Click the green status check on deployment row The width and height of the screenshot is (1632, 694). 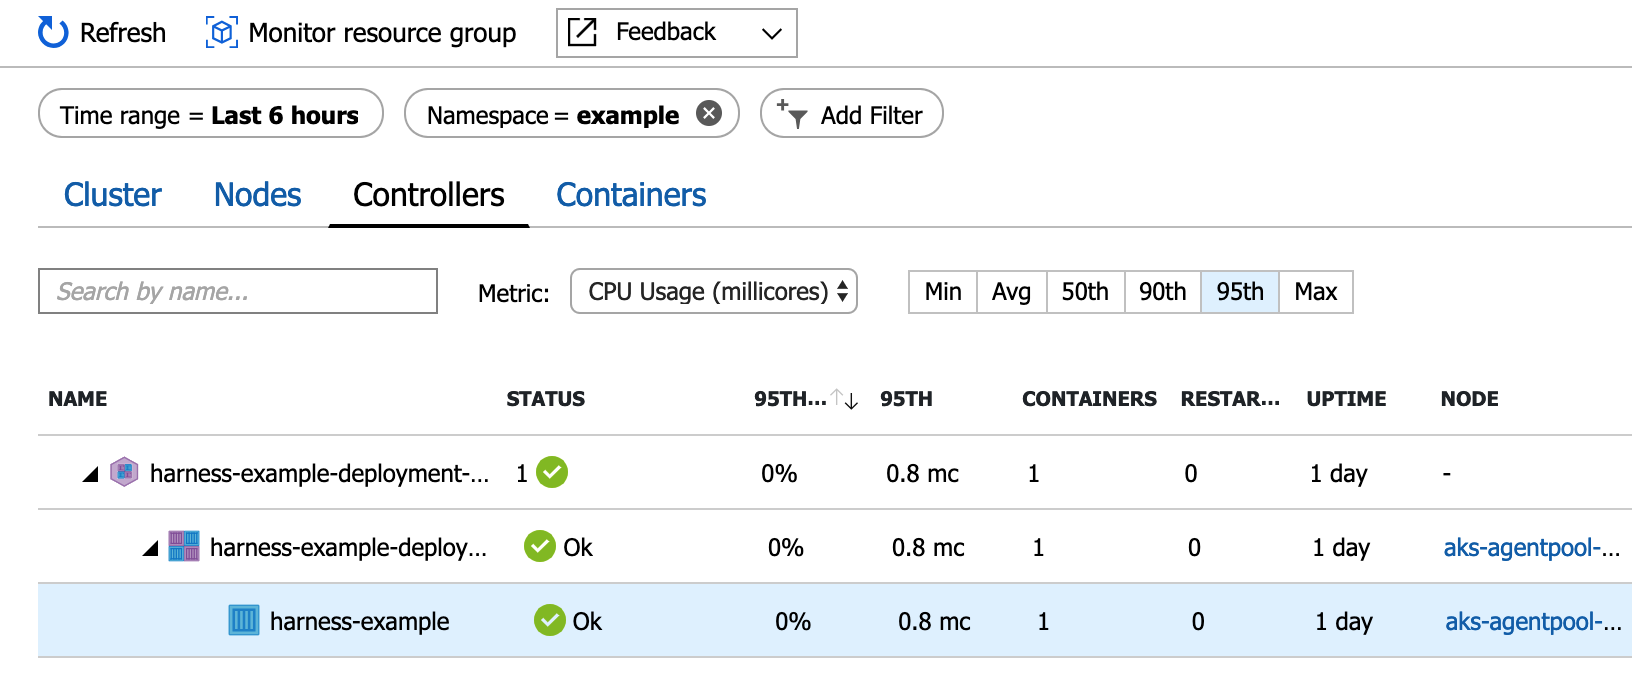(552, 472)
